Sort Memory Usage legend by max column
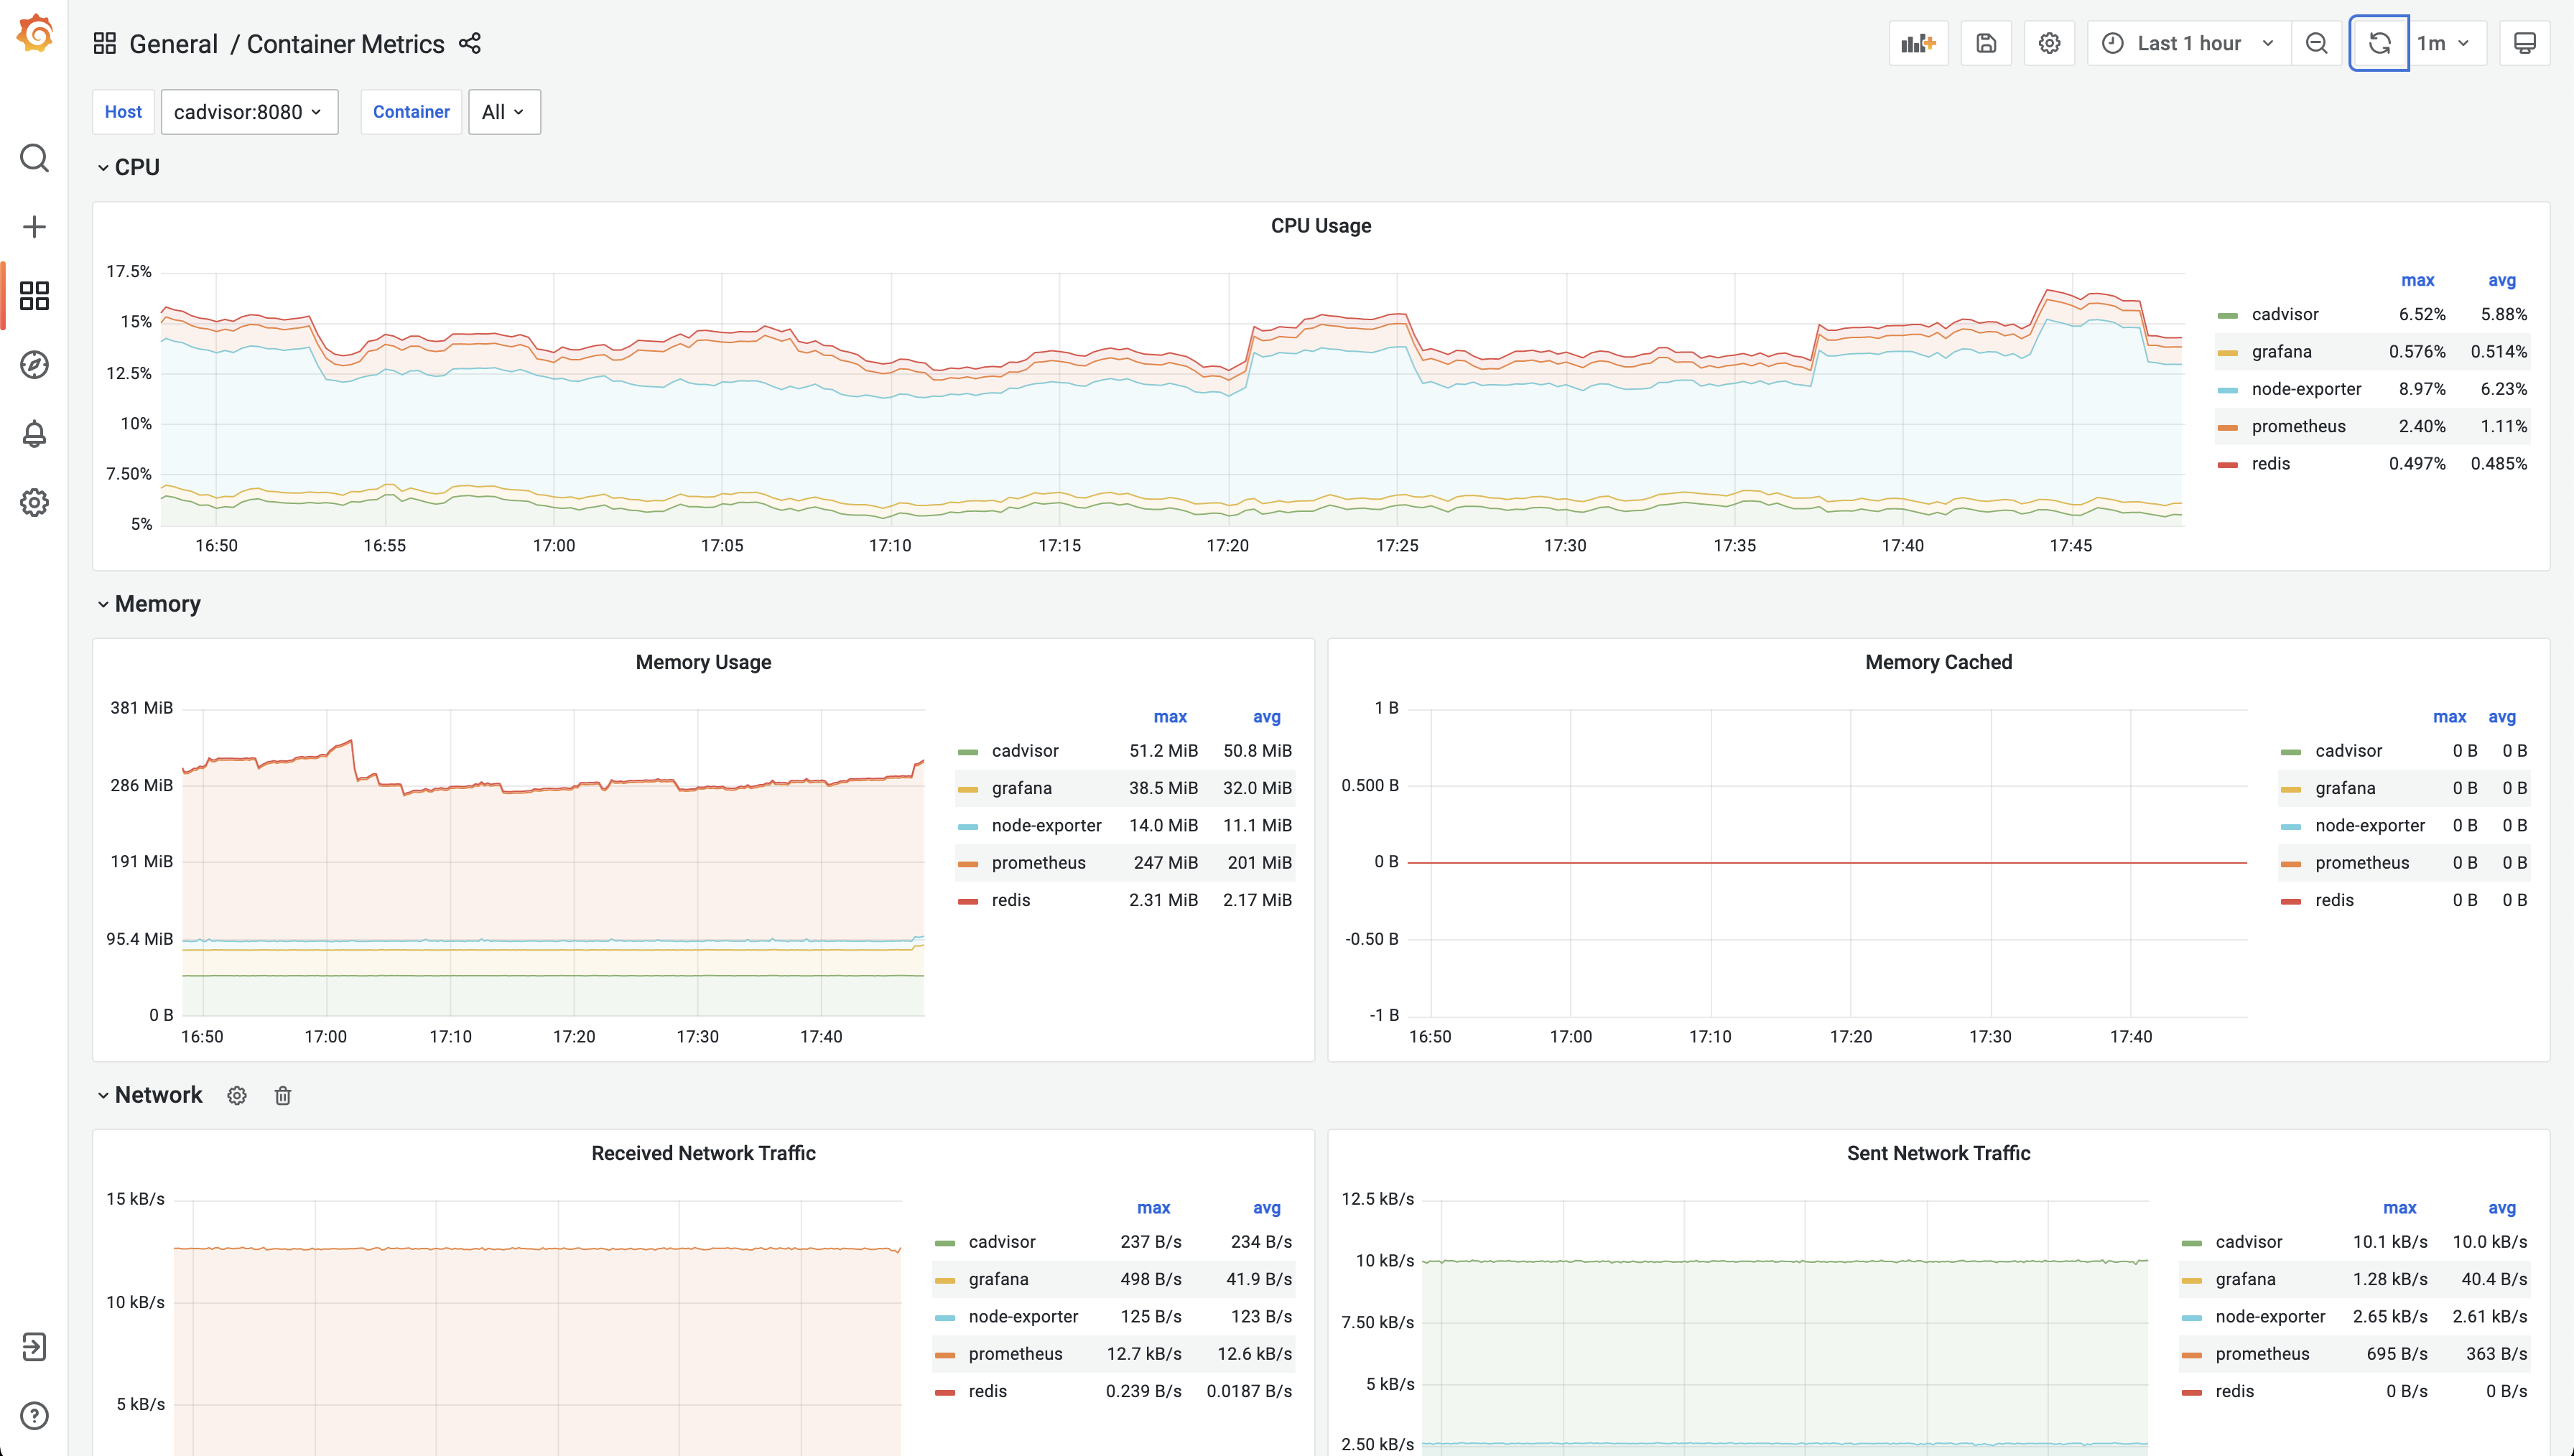 tap(1169, 717)
